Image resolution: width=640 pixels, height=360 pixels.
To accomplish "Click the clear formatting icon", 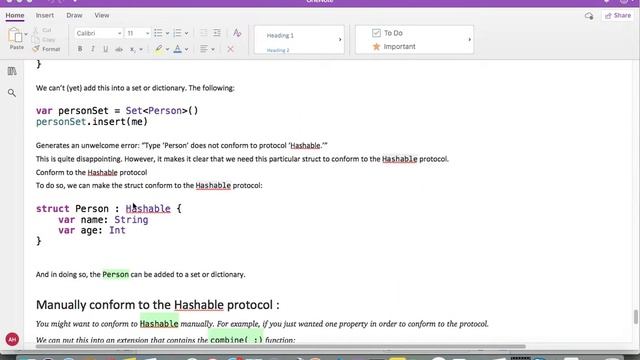I will [237, 33].
